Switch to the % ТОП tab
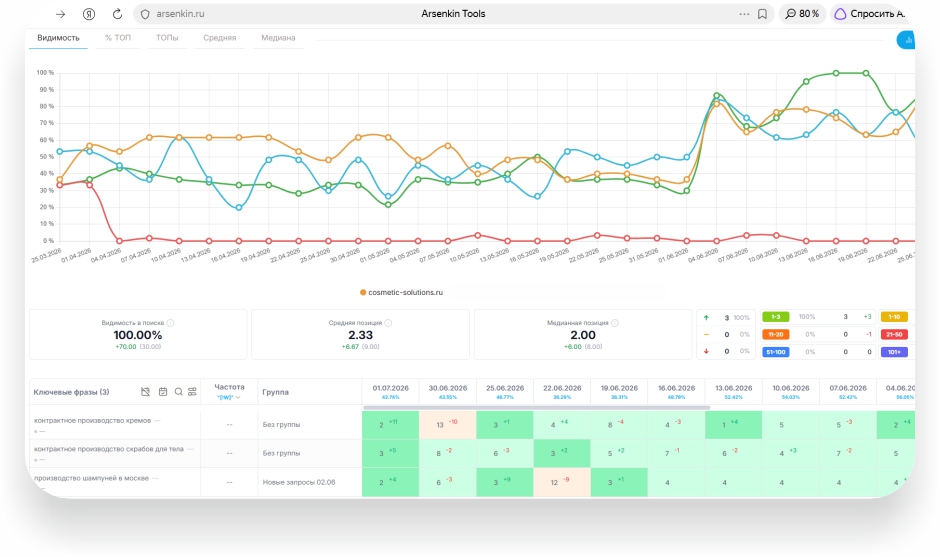Viewport: 940px width, 557px height. (x=118, y=38)
